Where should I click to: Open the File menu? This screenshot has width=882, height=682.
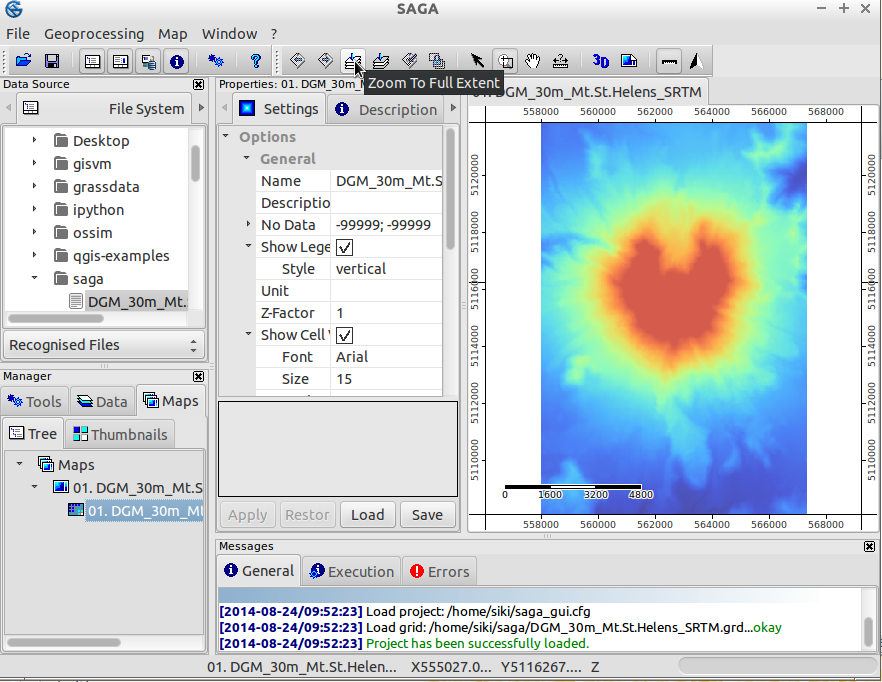pos(18,34)
